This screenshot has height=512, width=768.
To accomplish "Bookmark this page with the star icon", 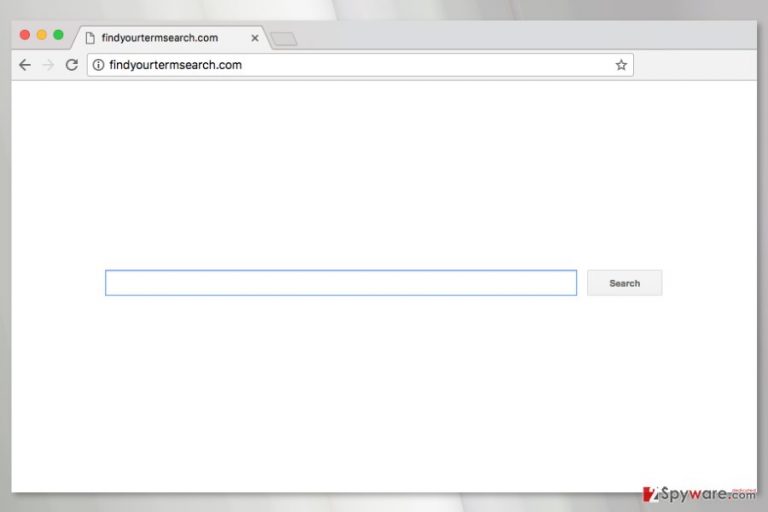I will coord(621,65).
